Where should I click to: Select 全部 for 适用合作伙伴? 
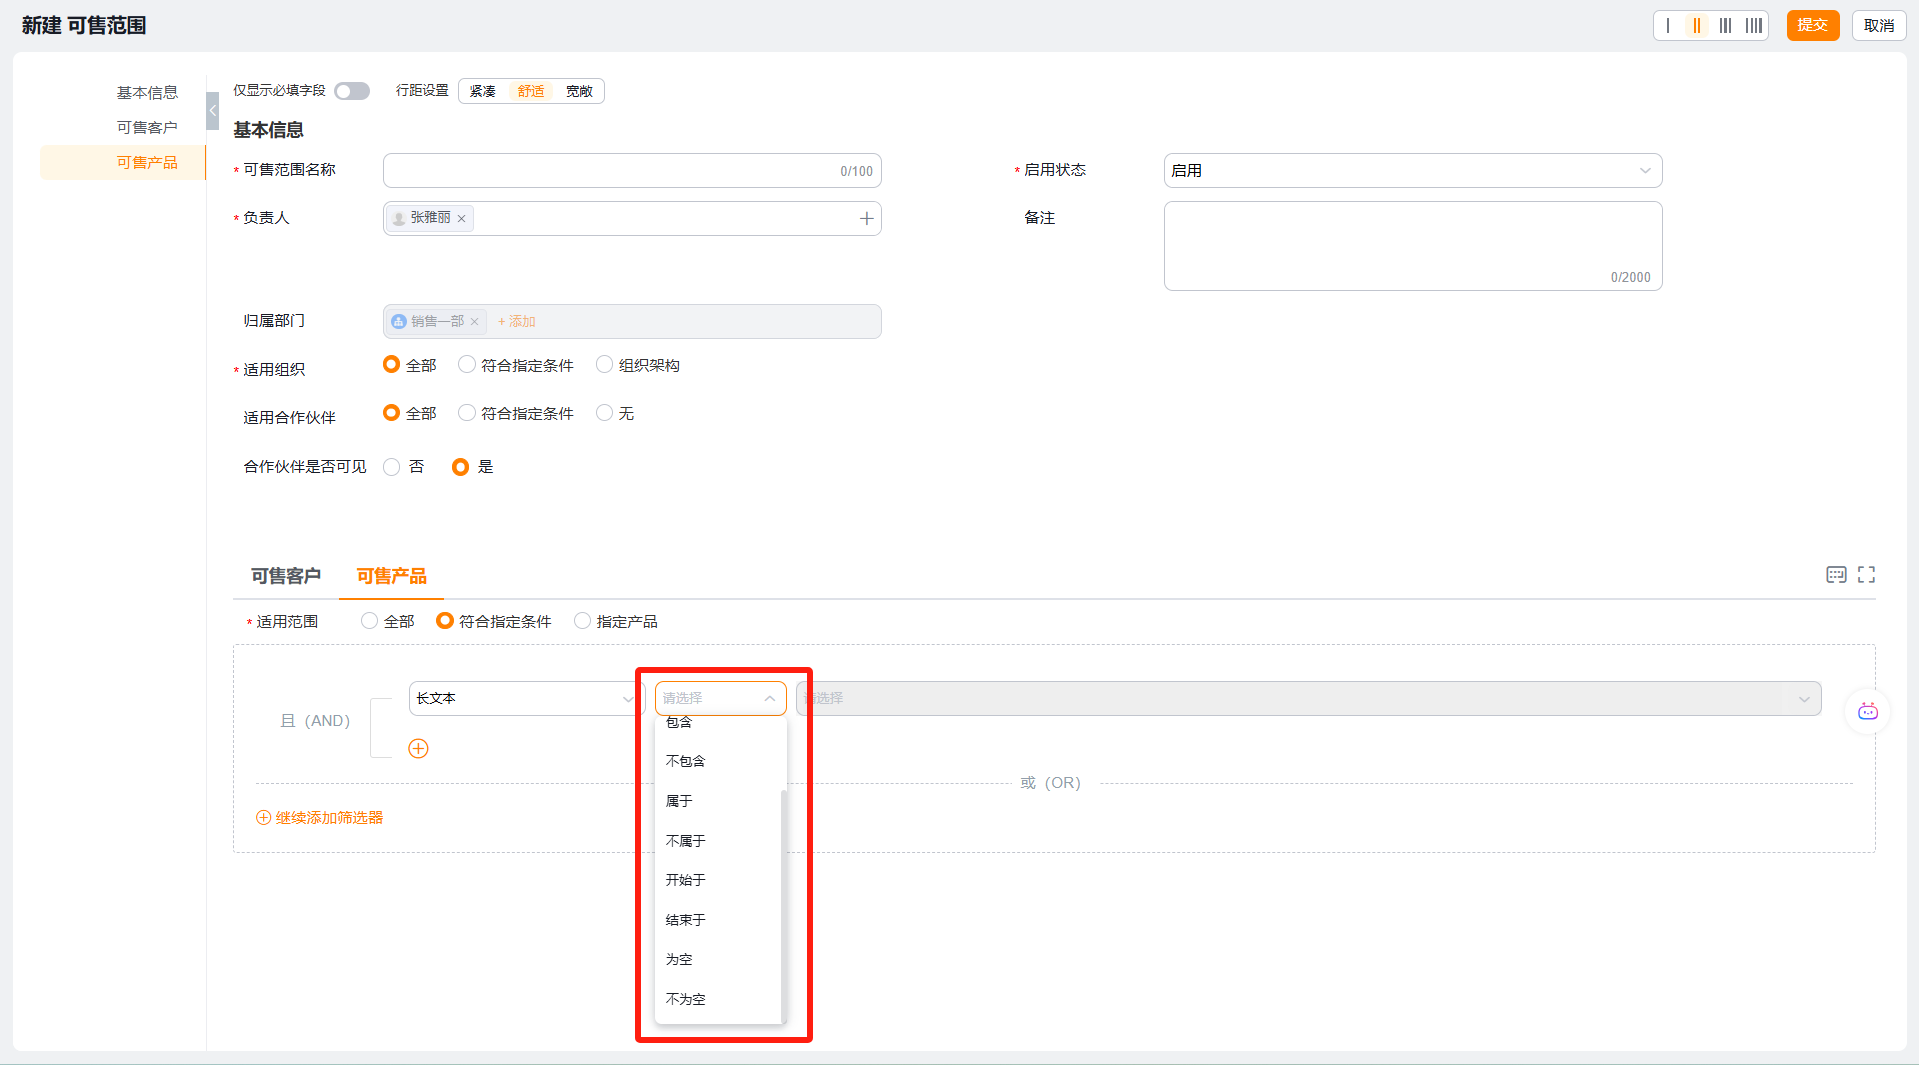point(392,413)
